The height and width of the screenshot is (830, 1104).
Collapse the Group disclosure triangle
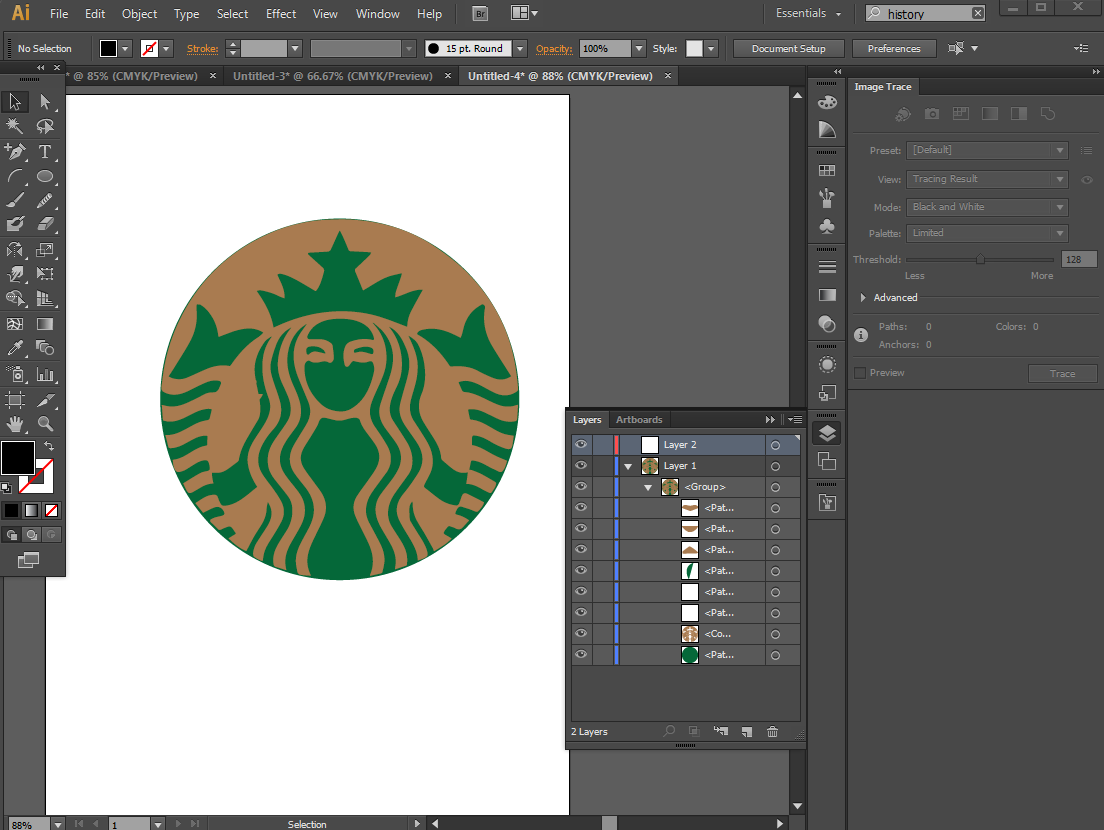point(648,487)
